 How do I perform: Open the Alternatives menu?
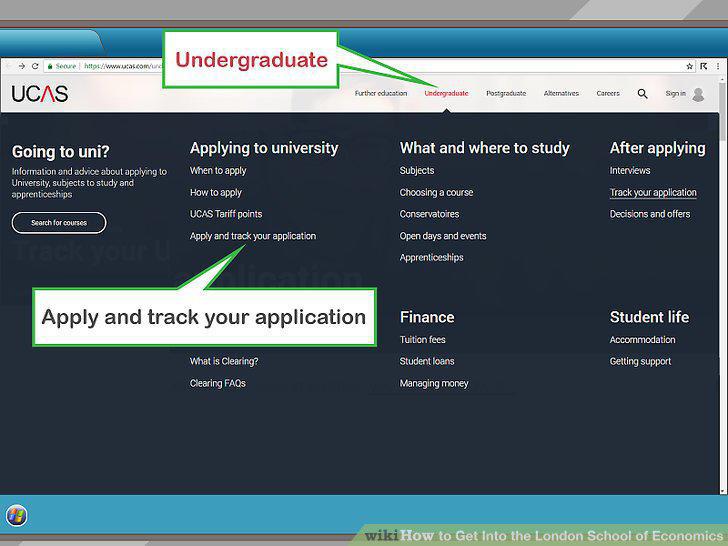561,93
